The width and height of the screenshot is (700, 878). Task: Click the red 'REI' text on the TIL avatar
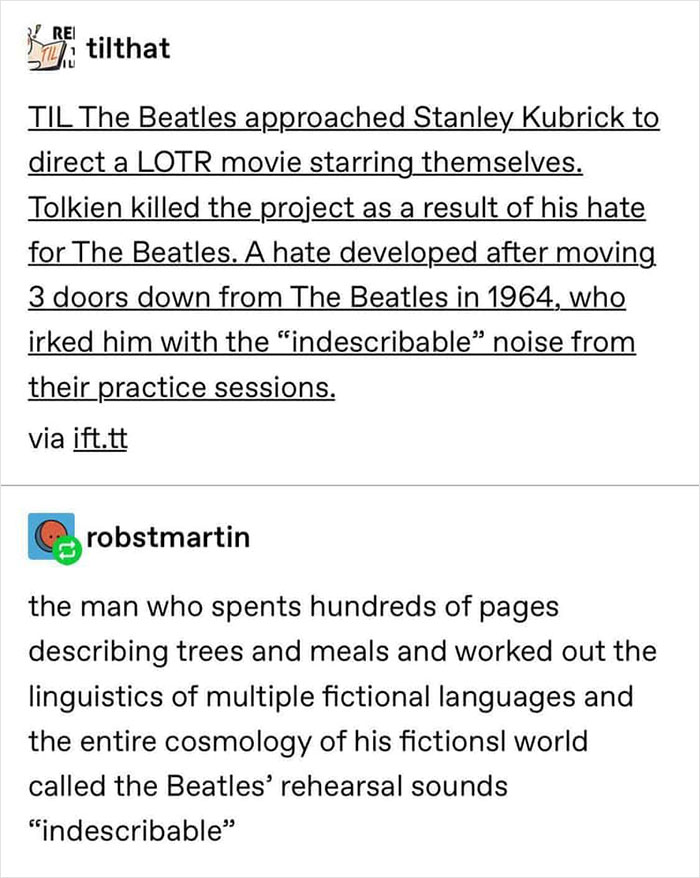click(62, 31)
